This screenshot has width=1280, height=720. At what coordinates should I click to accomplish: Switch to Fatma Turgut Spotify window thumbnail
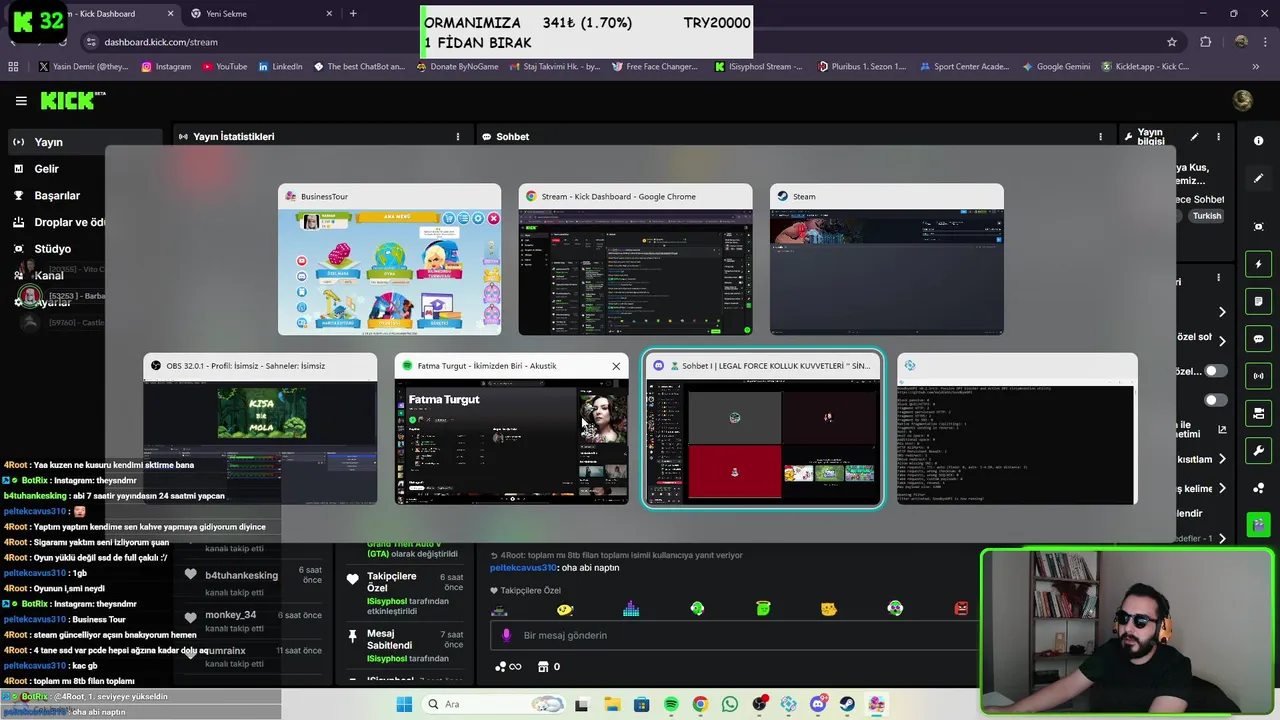(511, 429)
